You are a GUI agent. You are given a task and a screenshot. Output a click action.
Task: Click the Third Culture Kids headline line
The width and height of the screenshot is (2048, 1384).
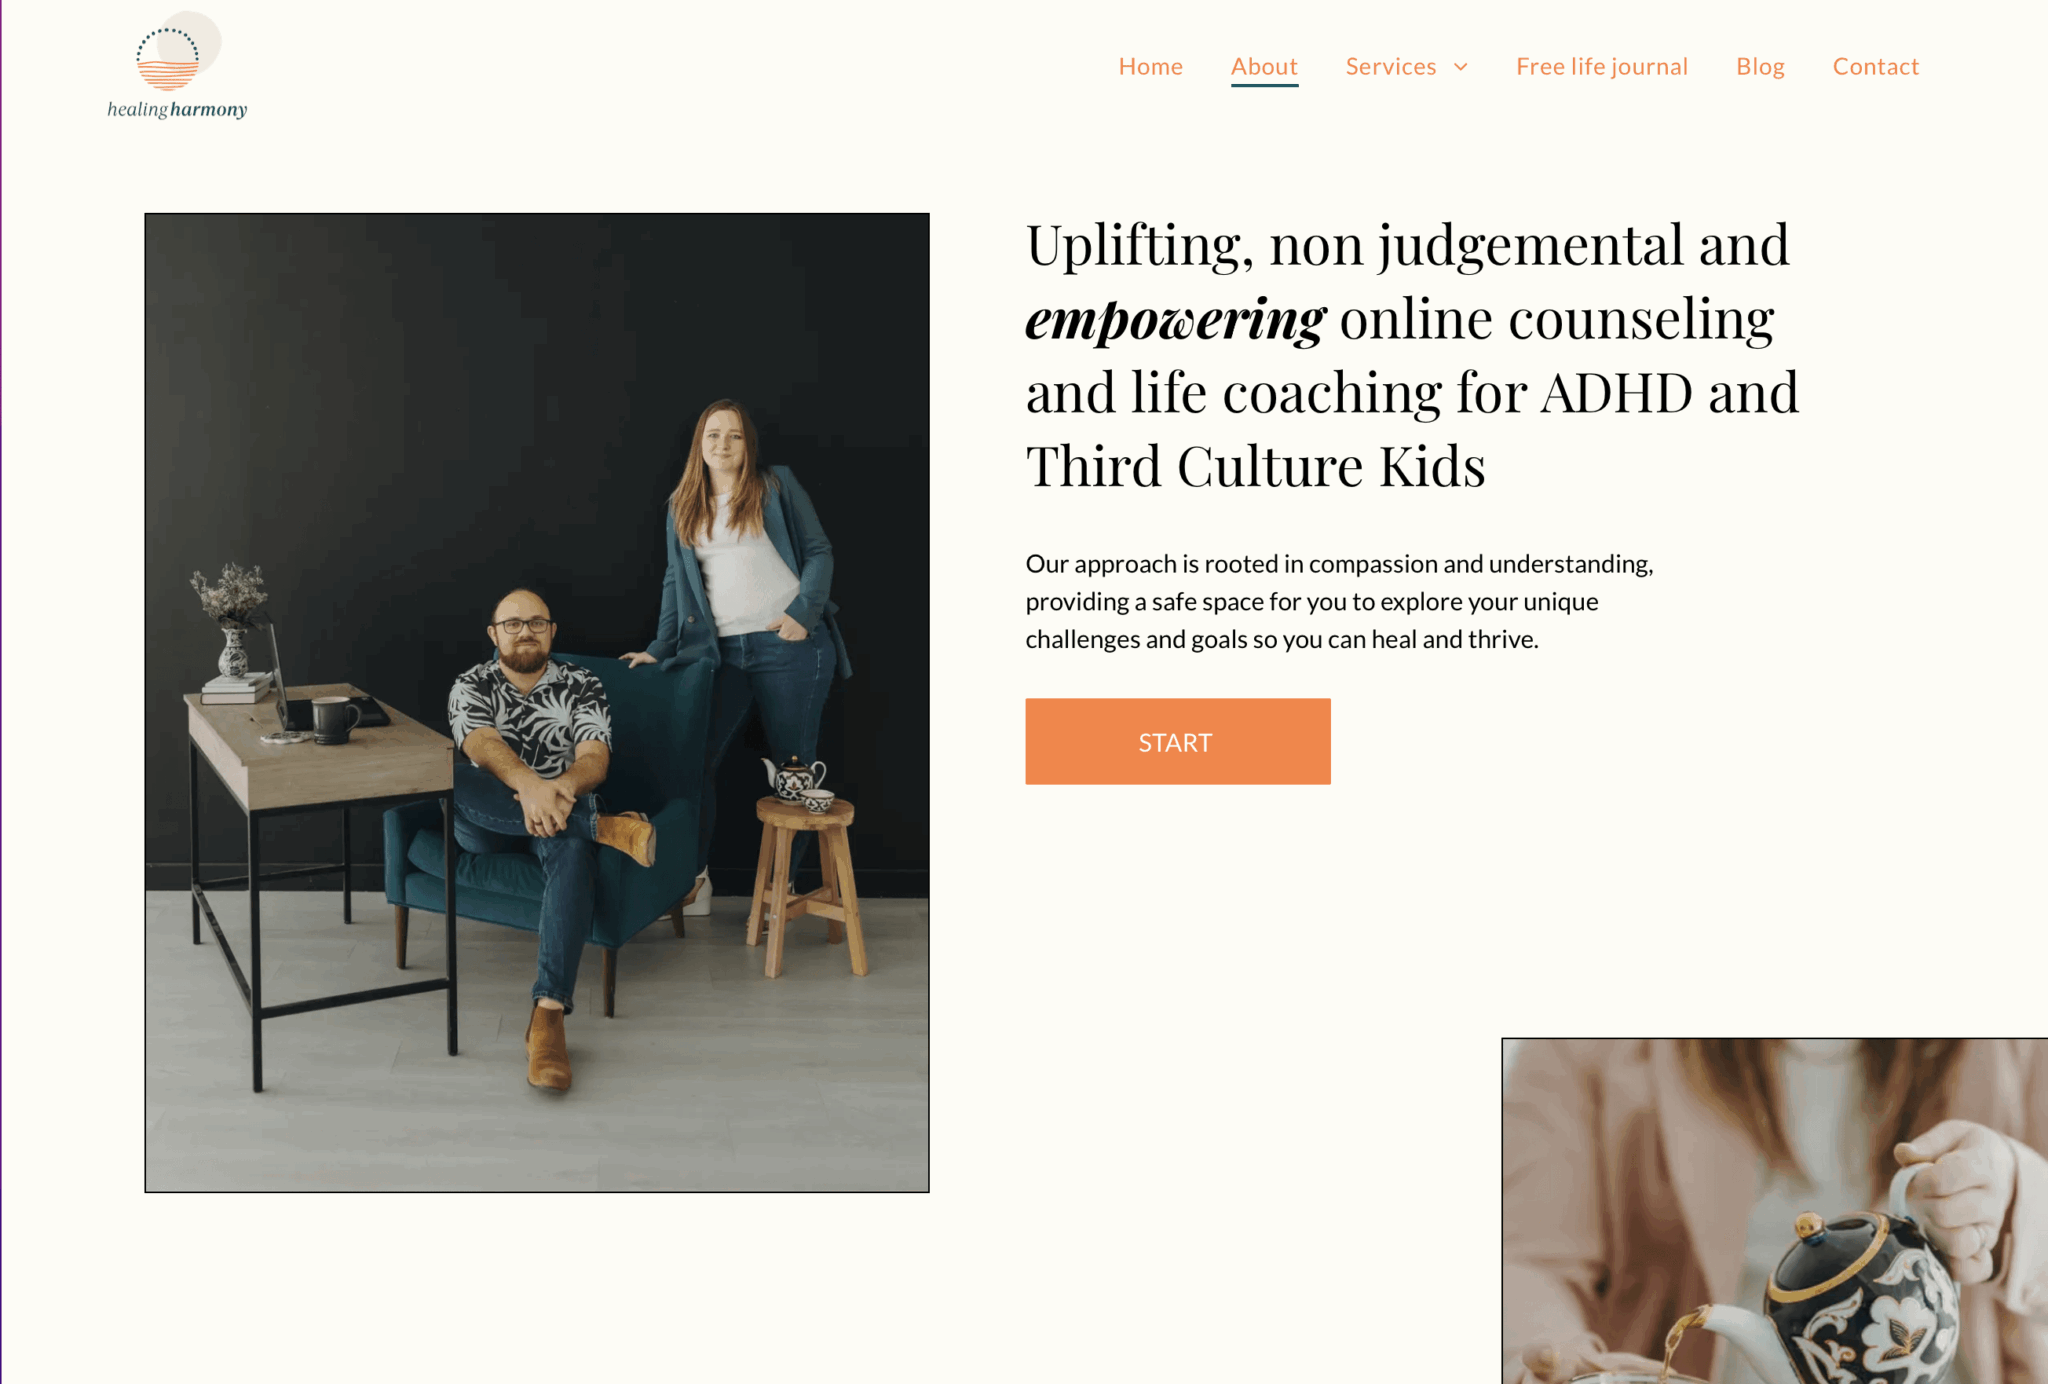pos(1255,466)
